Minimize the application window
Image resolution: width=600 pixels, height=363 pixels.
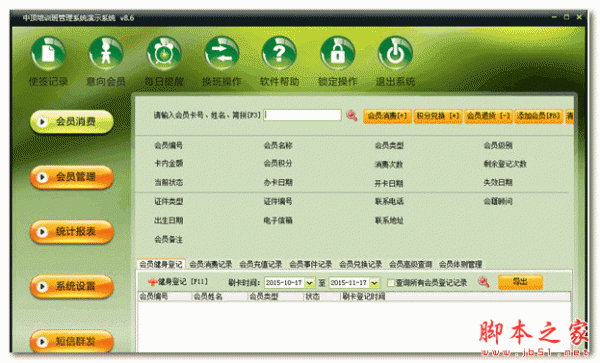tap(554, 17)
